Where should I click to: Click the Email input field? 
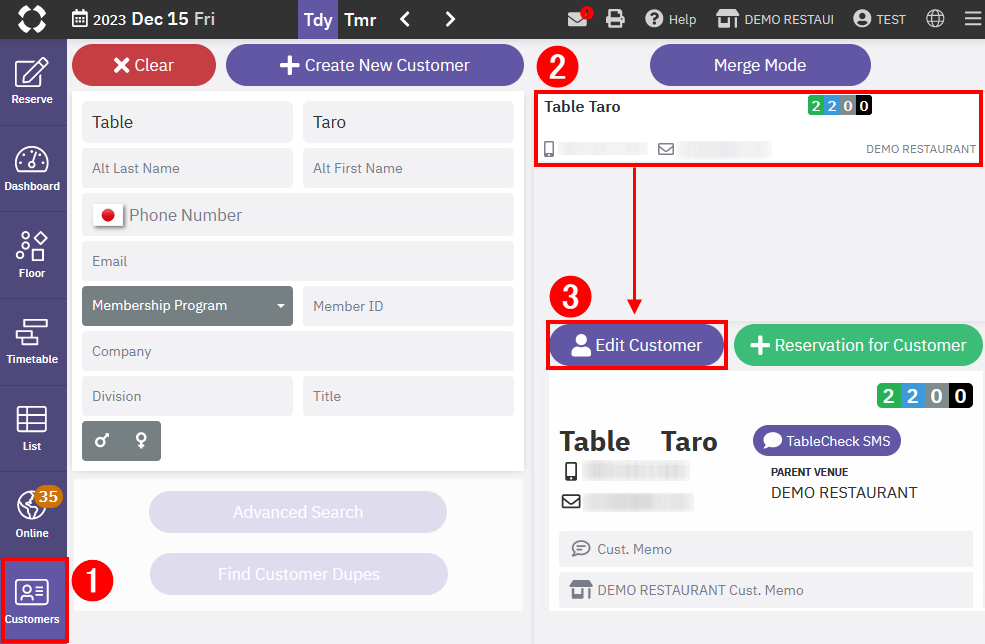click(x=298, y=261)
